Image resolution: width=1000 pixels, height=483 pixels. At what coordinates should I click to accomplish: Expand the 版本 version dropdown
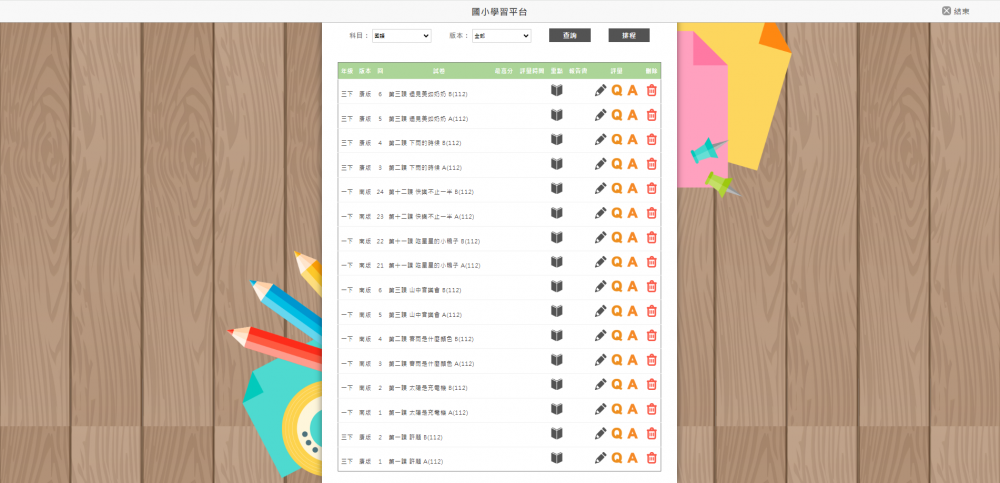501,36
